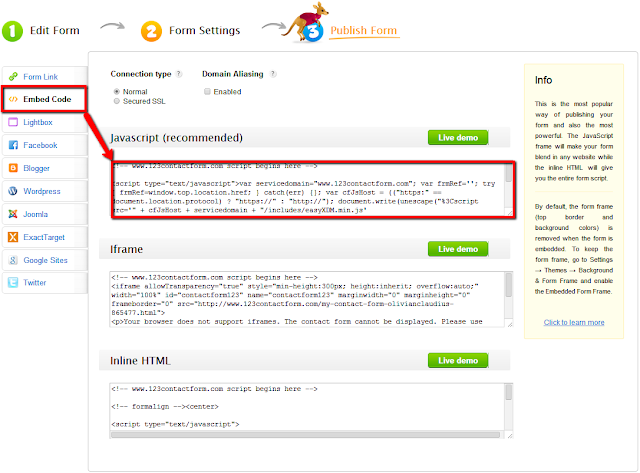Click the green step 1 circle icon

12,31
